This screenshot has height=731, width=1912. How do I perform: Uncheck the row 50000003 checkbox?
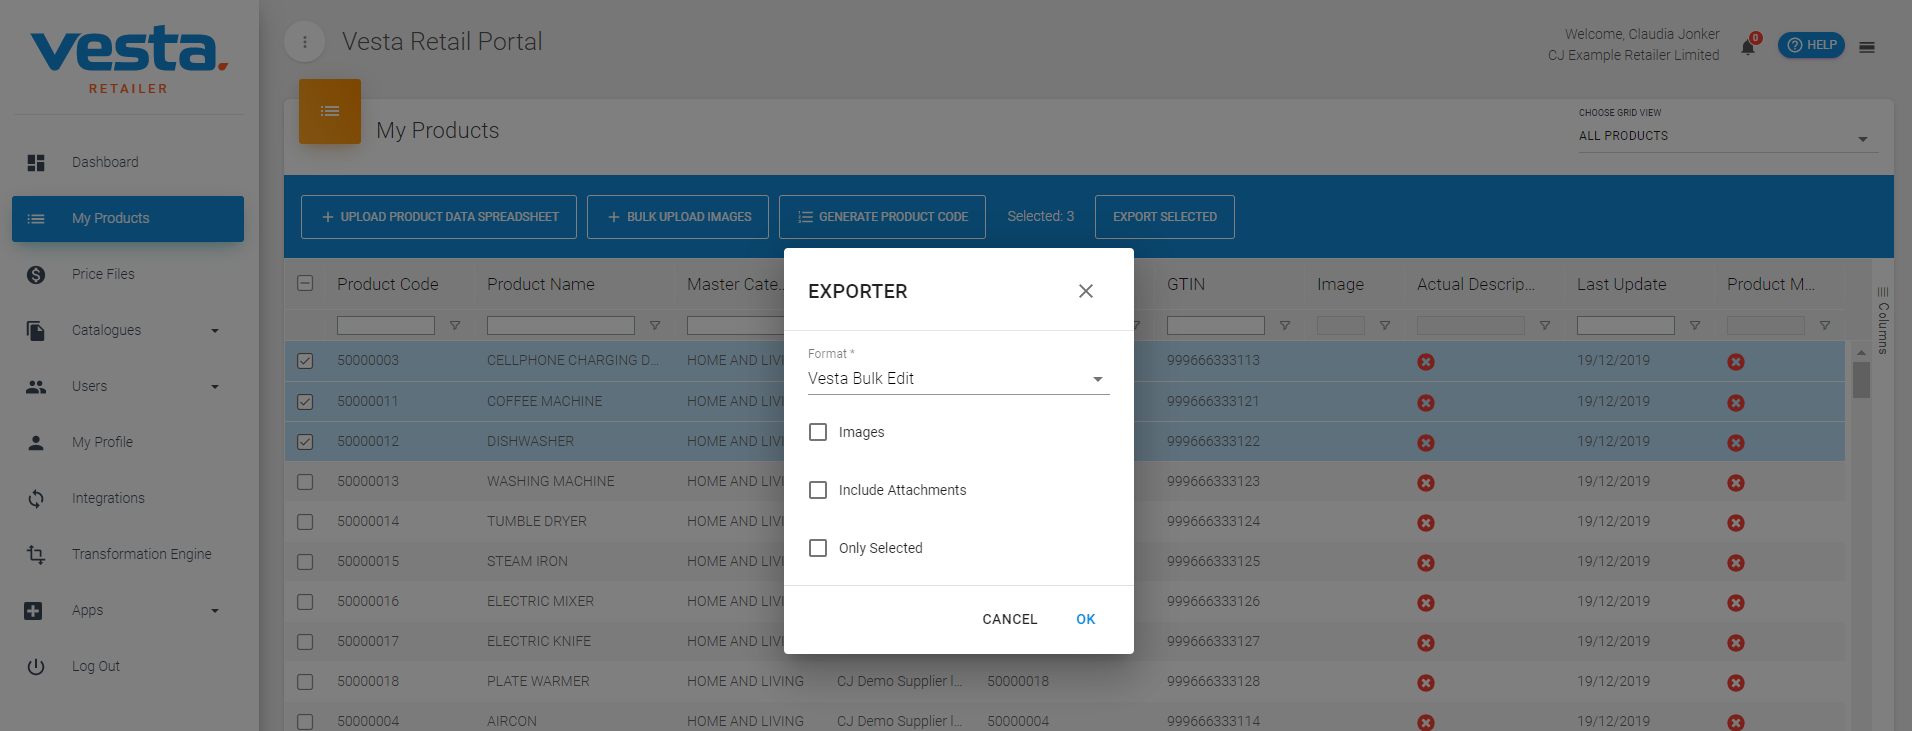coord(305,361)
